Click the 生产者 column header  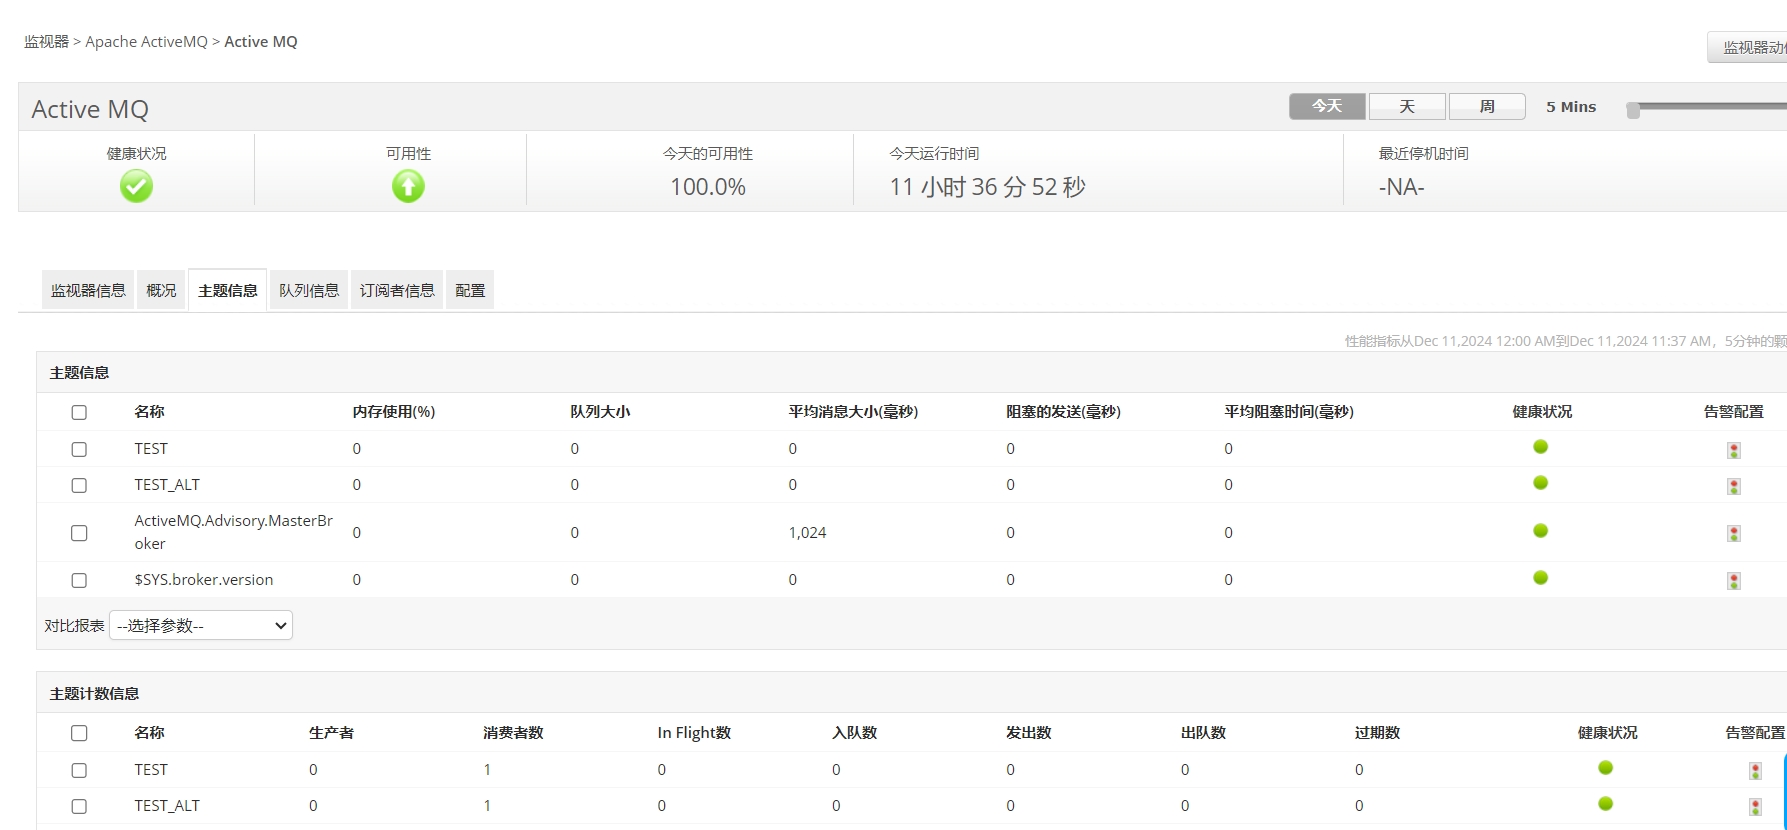(331, 732)
